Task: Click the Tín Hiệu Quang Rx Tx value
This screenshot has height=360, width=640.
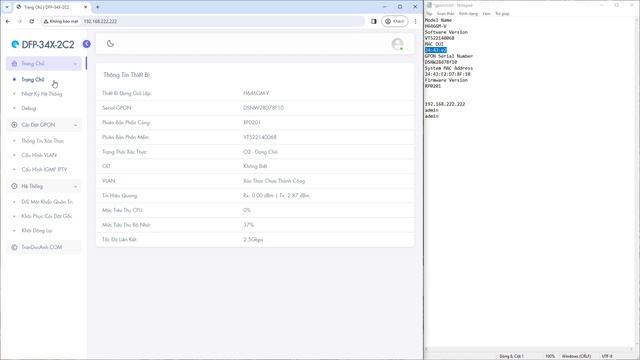Action: click(x=276, y=196)
